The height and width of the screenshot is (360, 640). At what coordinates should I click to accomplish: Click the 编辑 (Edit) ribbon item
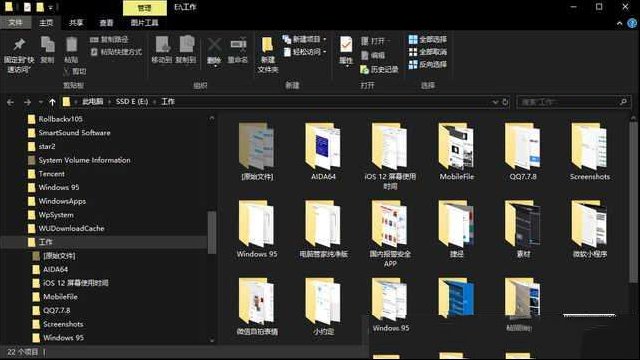(x=373, y=55)
